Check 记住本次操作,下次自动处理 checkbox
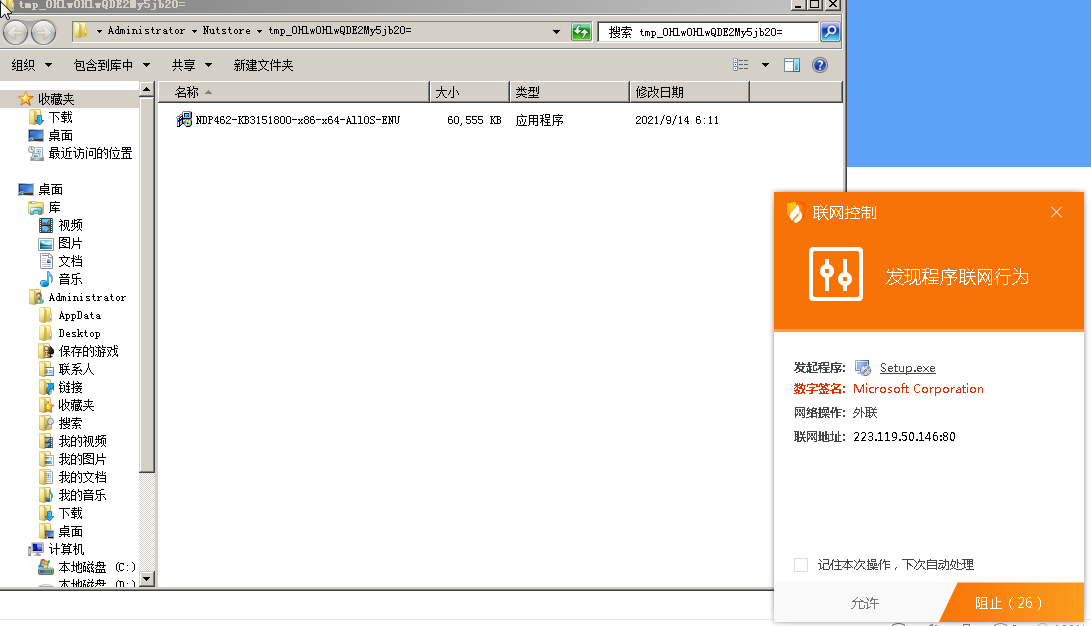The width and height of the screenshot is (1091, 626). point(801,565)
